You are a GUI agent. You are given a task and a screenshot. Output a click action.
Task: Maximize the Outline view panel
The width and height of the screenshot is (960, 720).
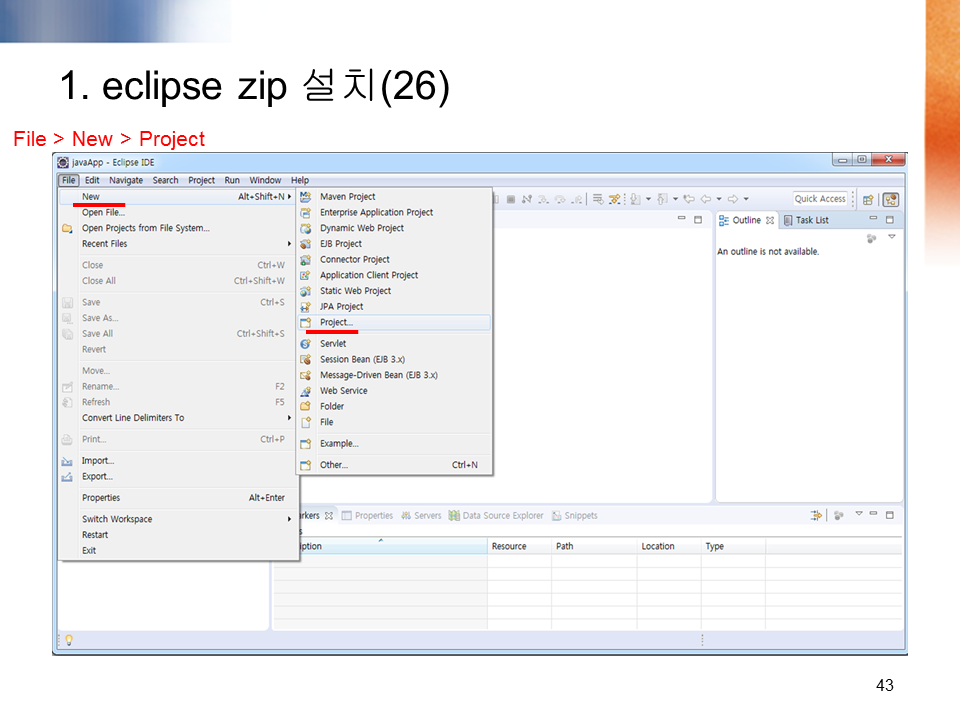click(890, 219)
